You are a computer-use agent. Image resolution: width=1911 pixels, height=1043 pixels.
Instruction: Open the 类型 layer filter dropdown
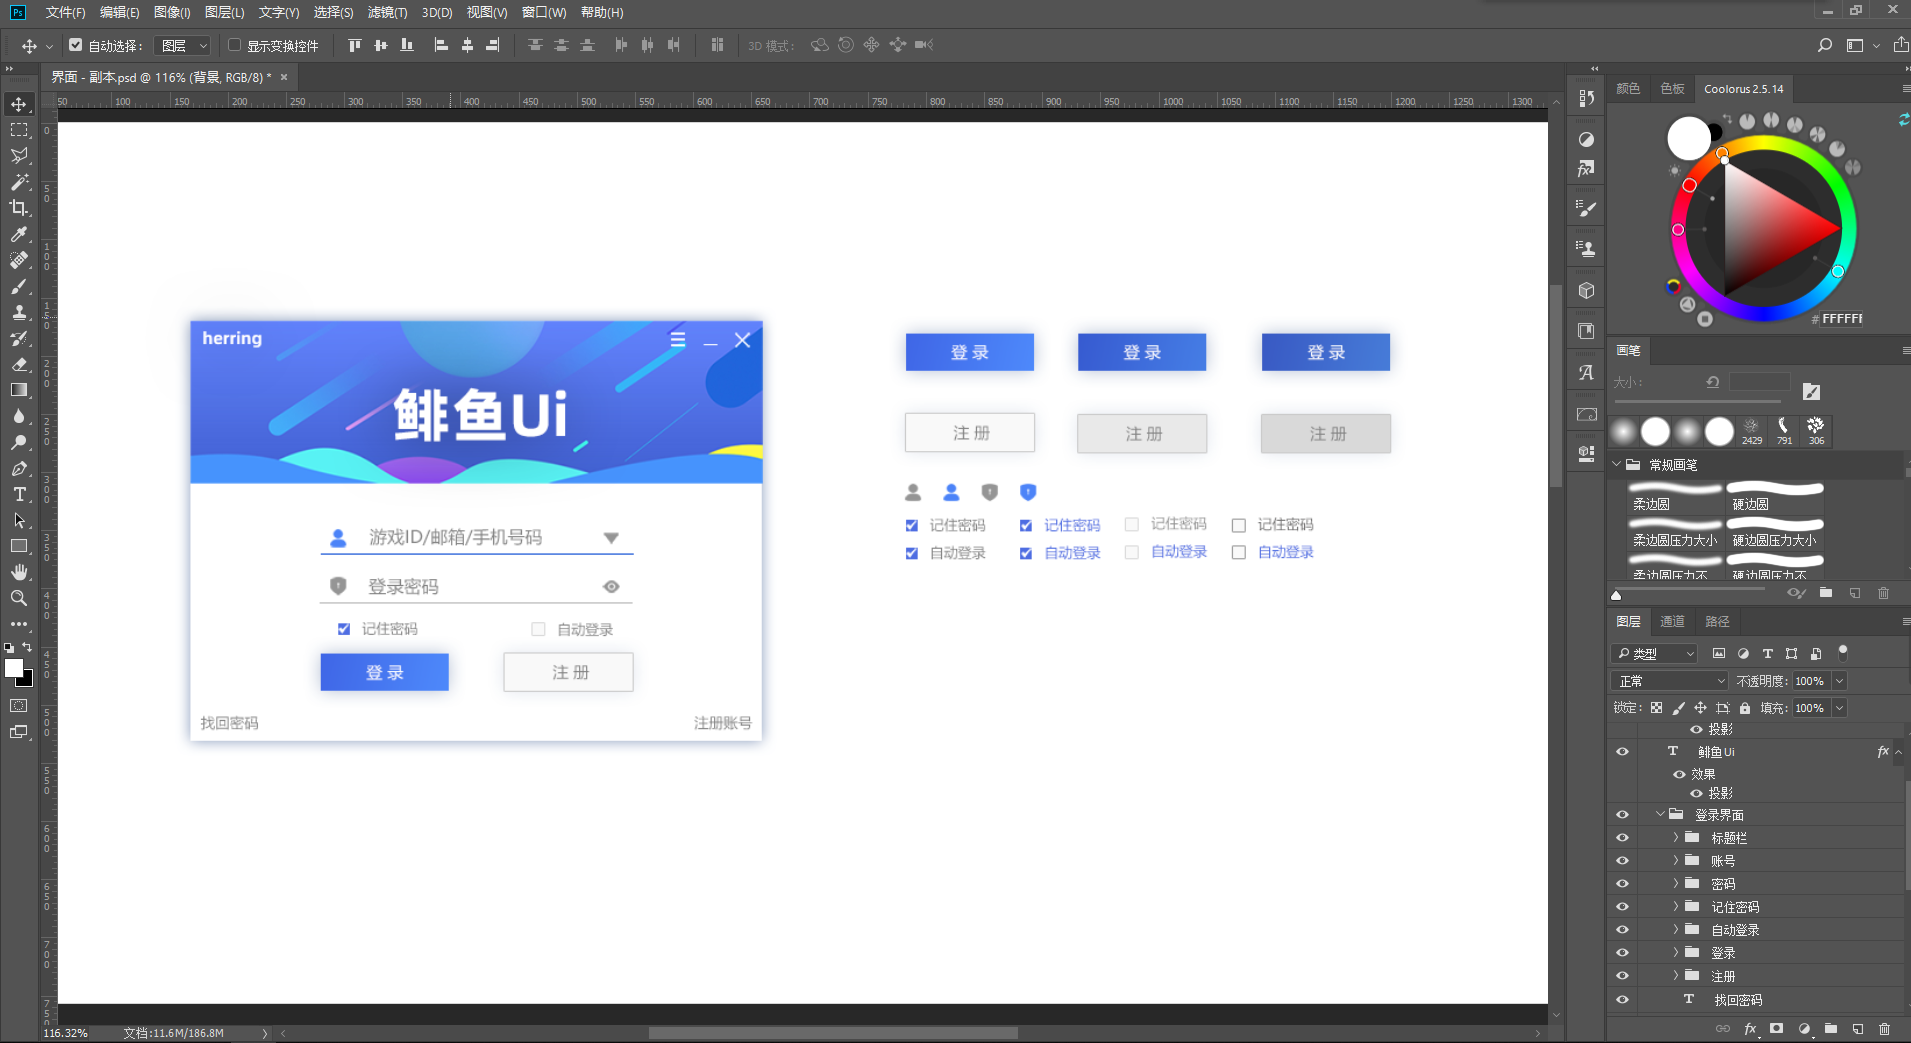[x=1655, y=654]
